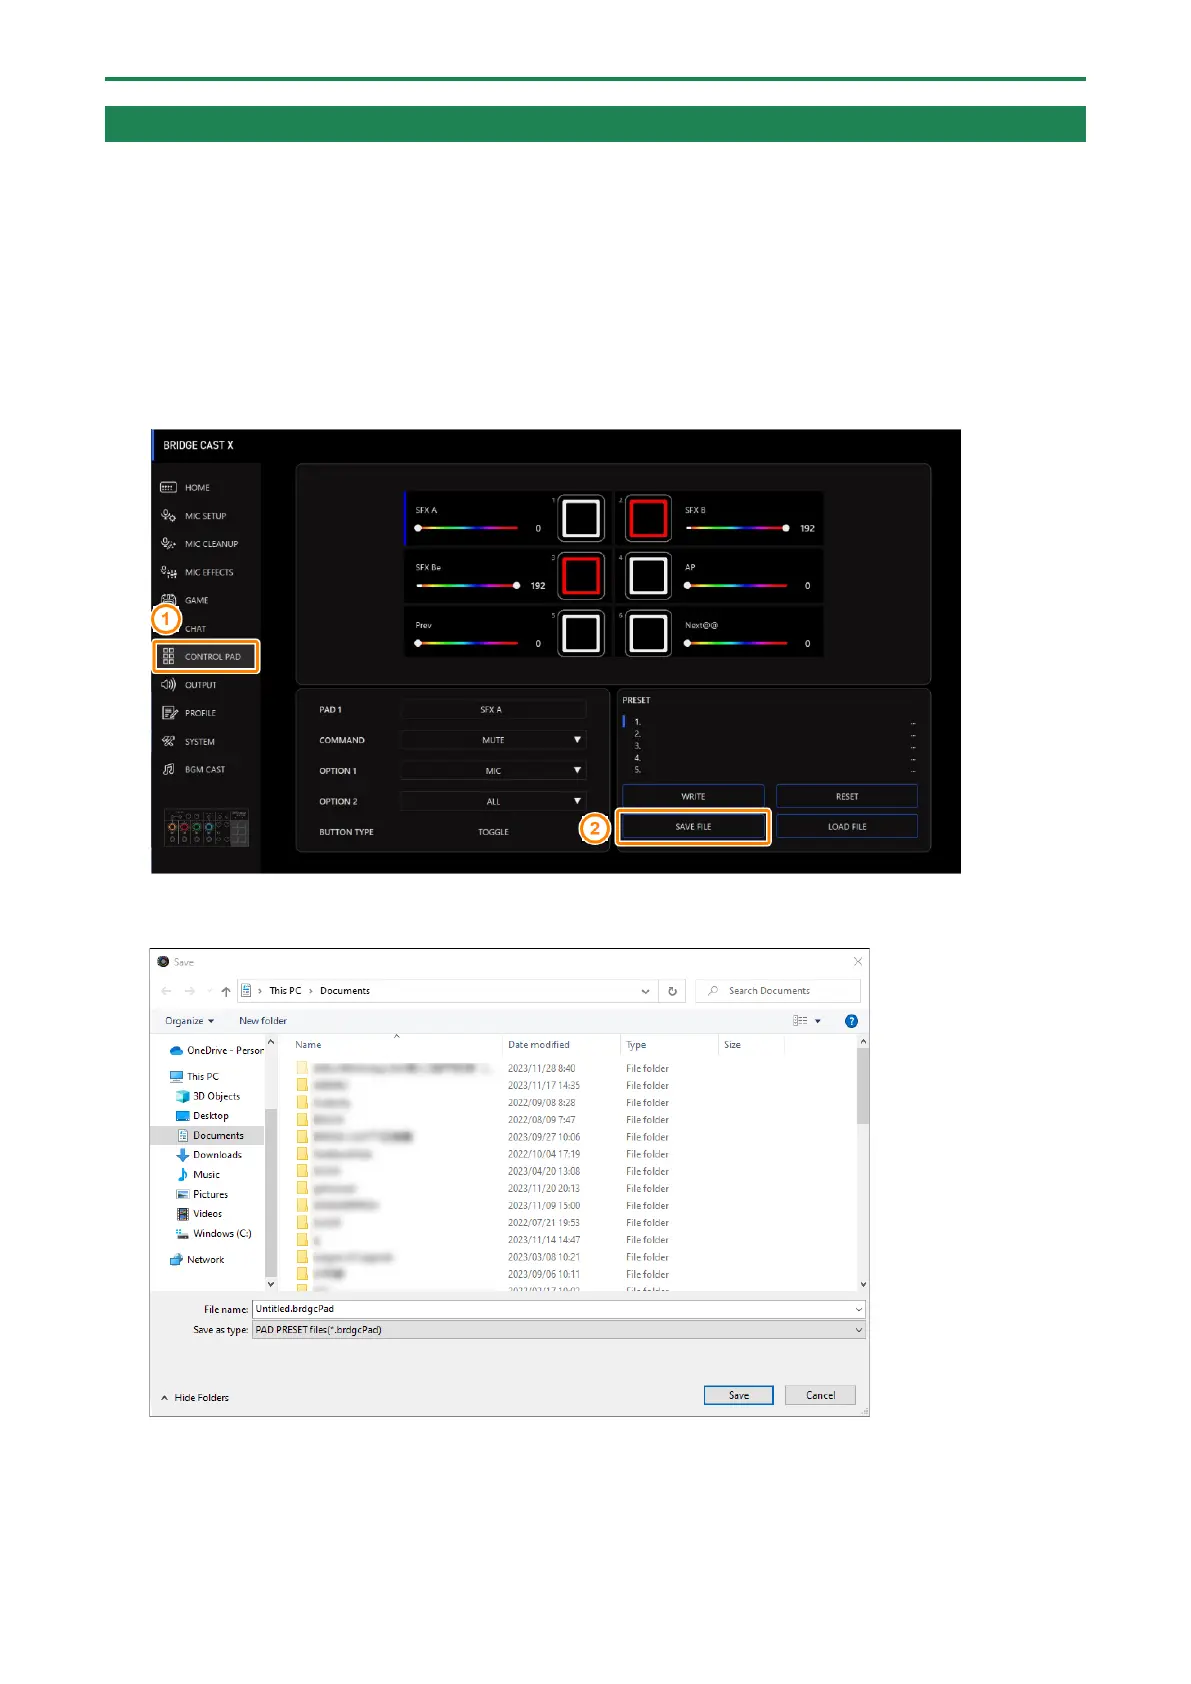Select Network in navigation pane
The height and width of the screenshot is (1684, 1191).
click(197, 1260)
